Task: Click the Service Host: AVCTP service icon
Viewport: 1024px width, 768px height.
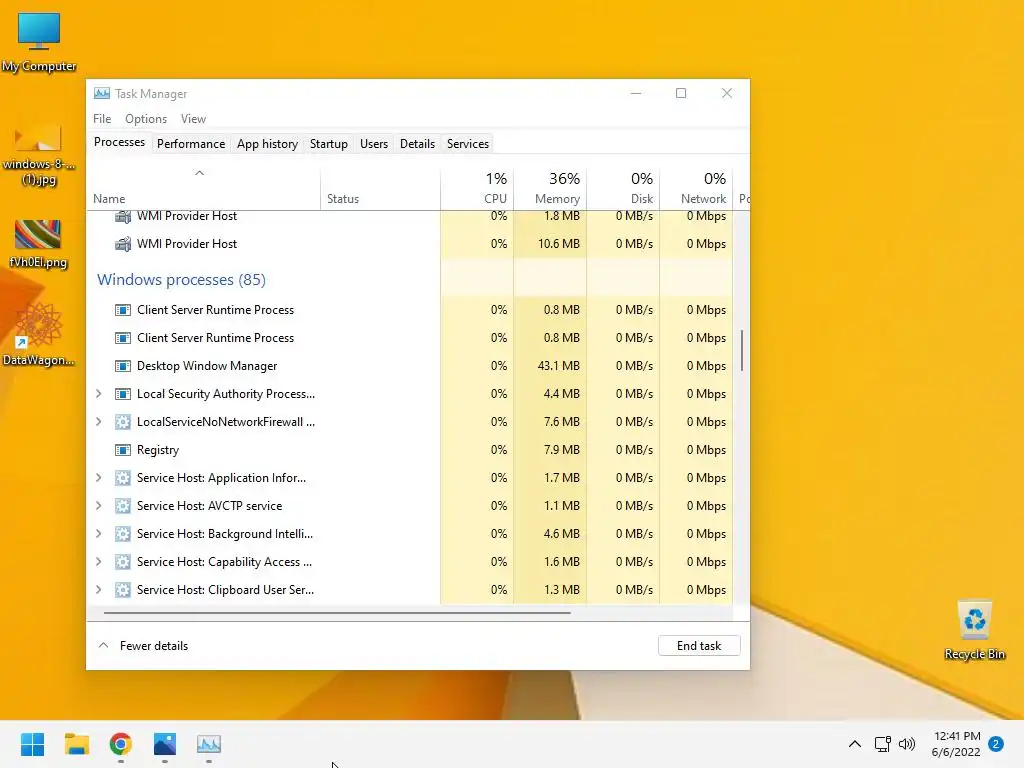Action: coord(123,506)
